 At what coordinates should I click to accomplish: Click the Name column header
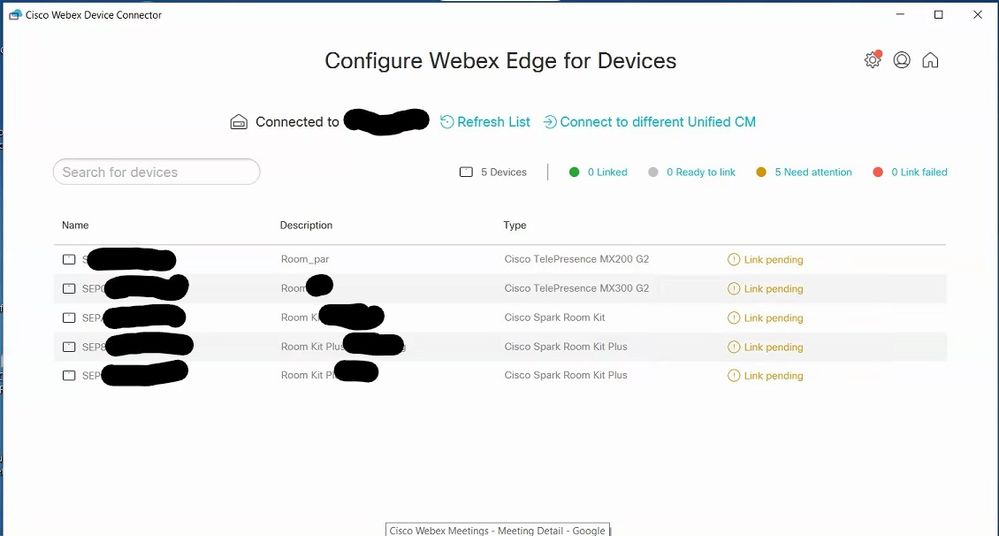tap(75, 225)
